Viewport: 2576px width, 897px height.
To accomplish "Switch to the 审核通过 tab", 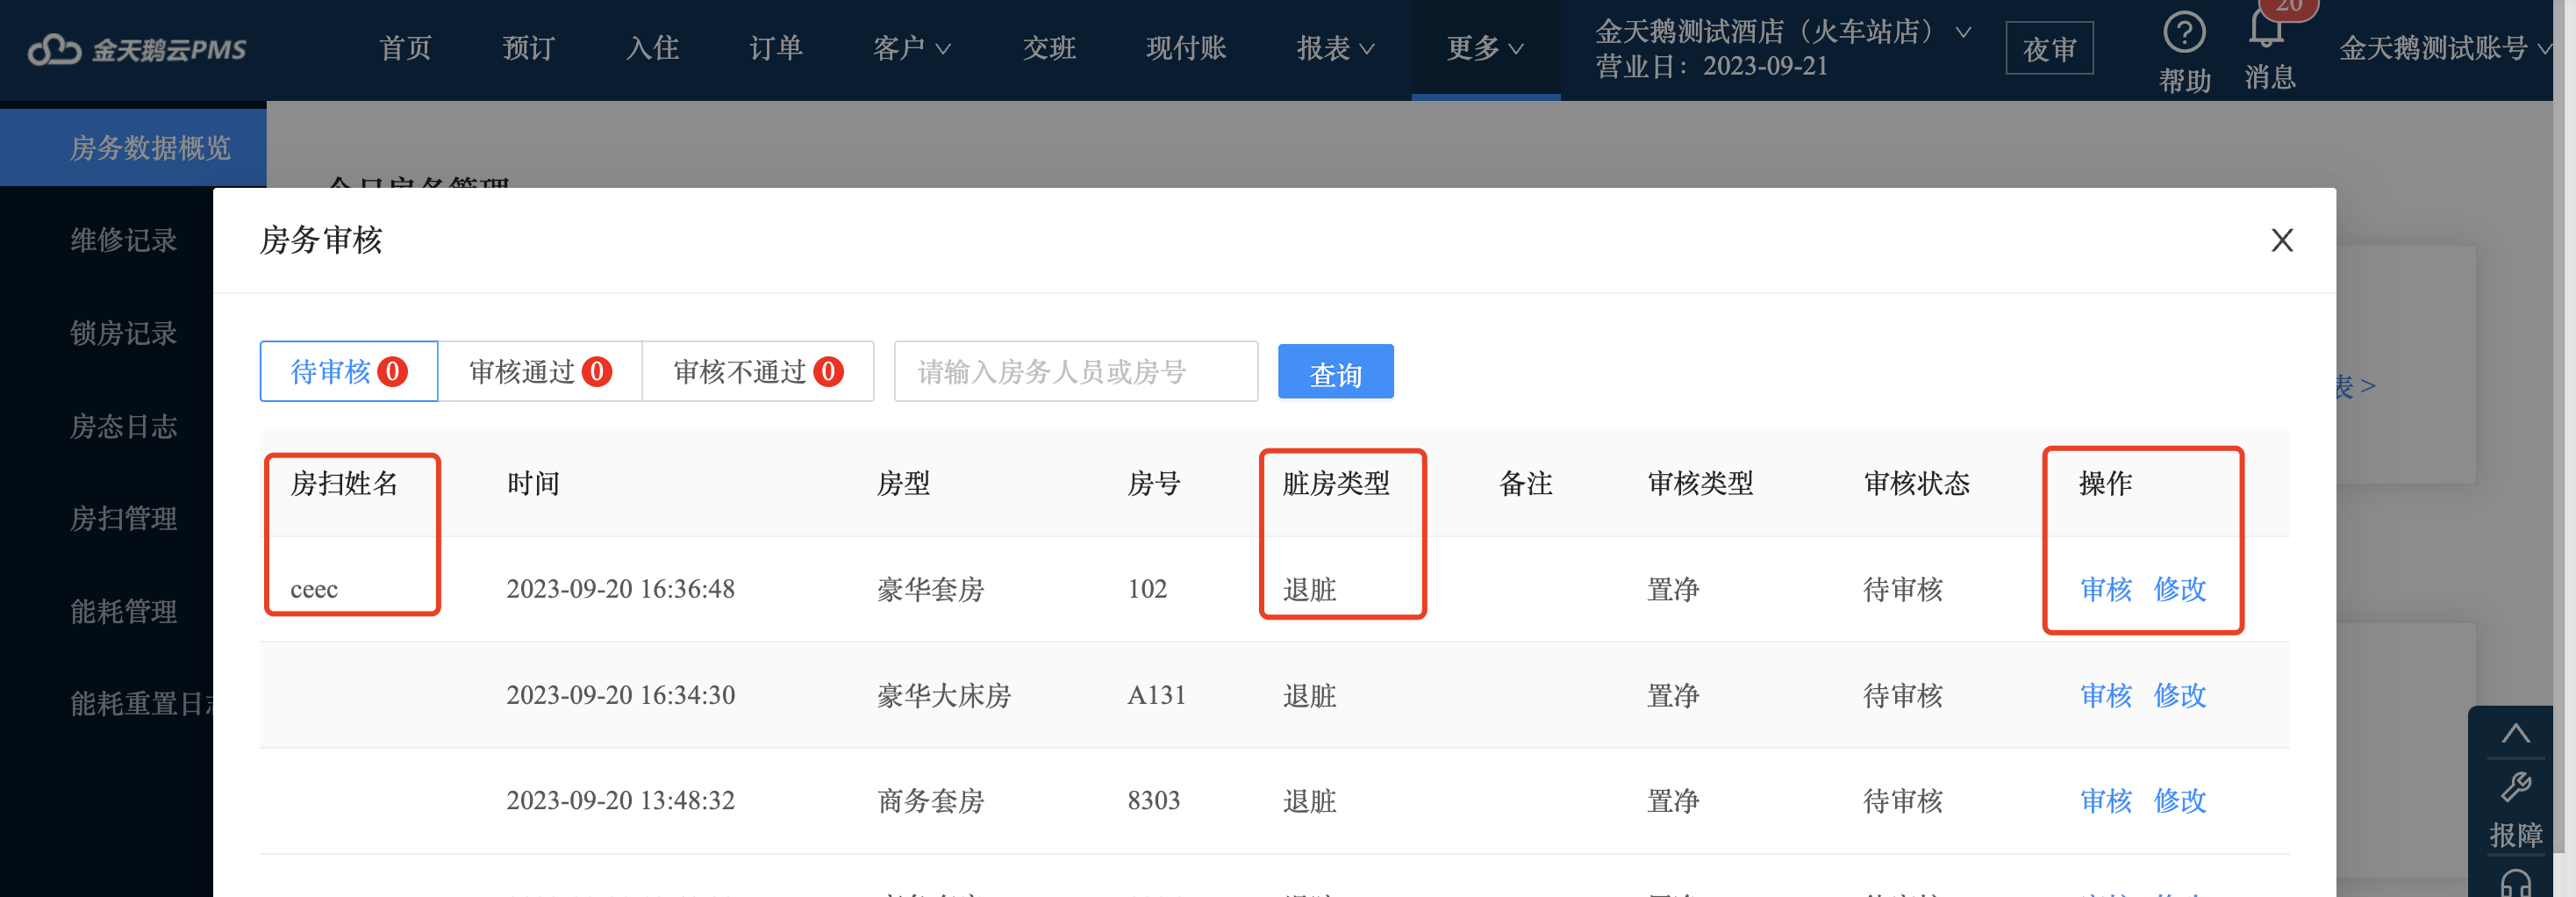I will (540, 371).
